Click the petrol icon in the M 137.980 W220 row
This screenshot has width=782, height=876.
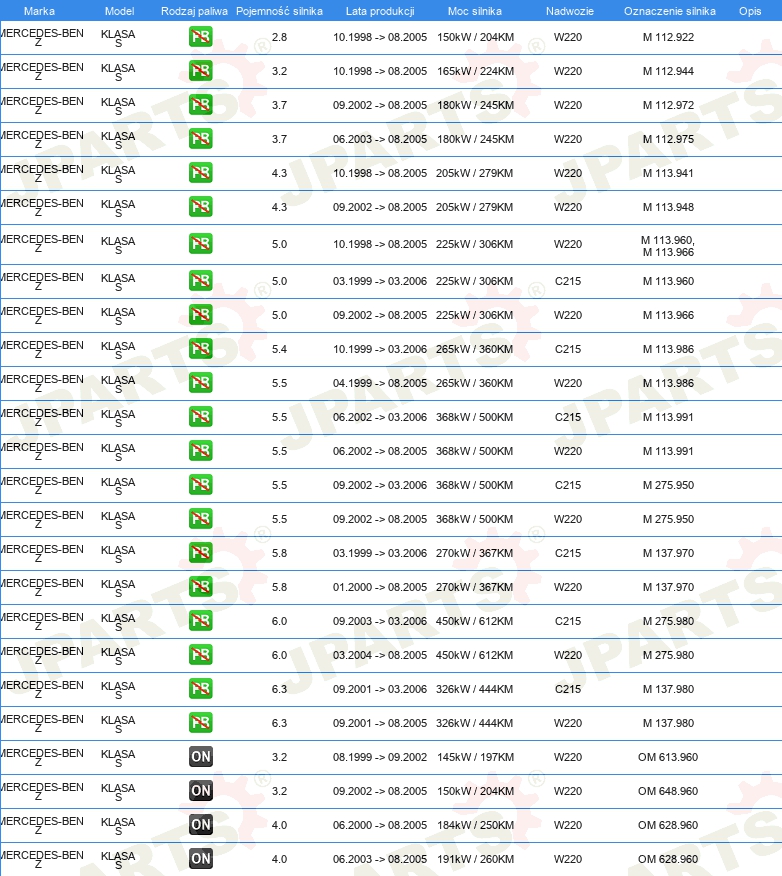click(201, 723)
